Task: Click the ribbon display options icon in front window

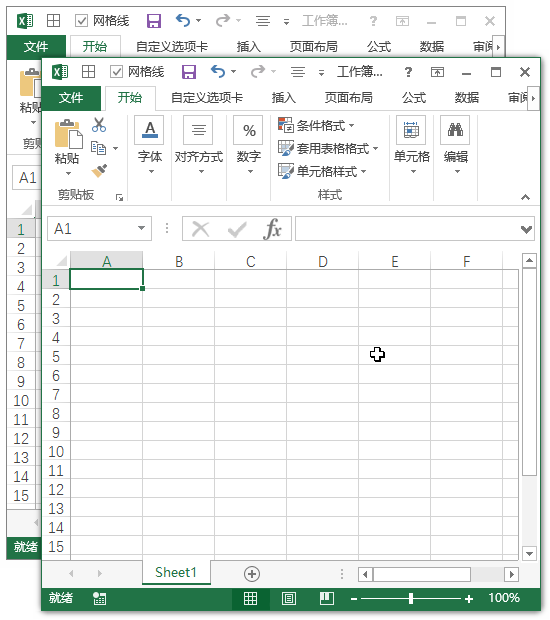Action: (437, 72)
